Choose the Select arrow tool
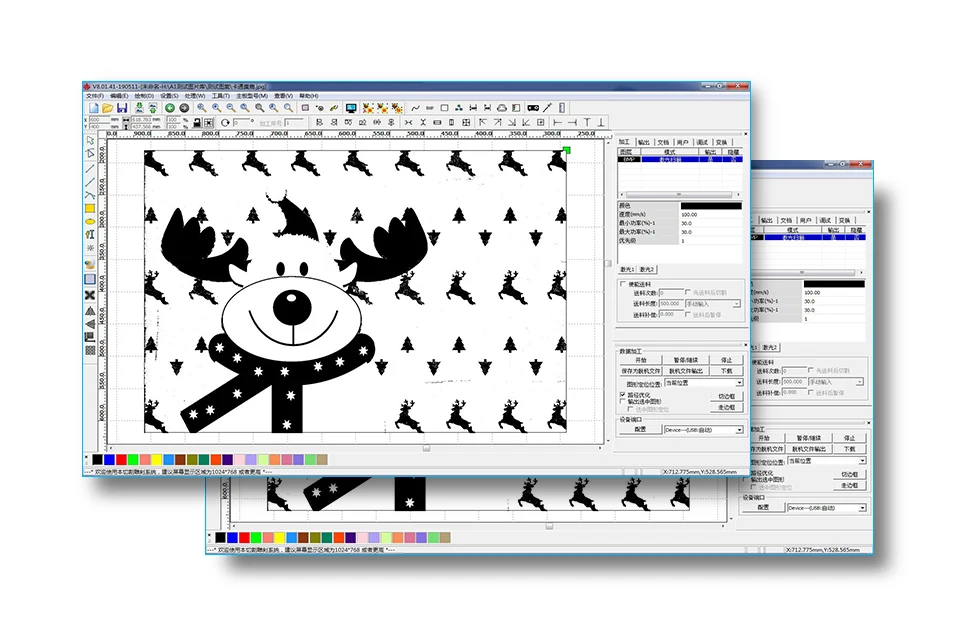 (90, 140)
